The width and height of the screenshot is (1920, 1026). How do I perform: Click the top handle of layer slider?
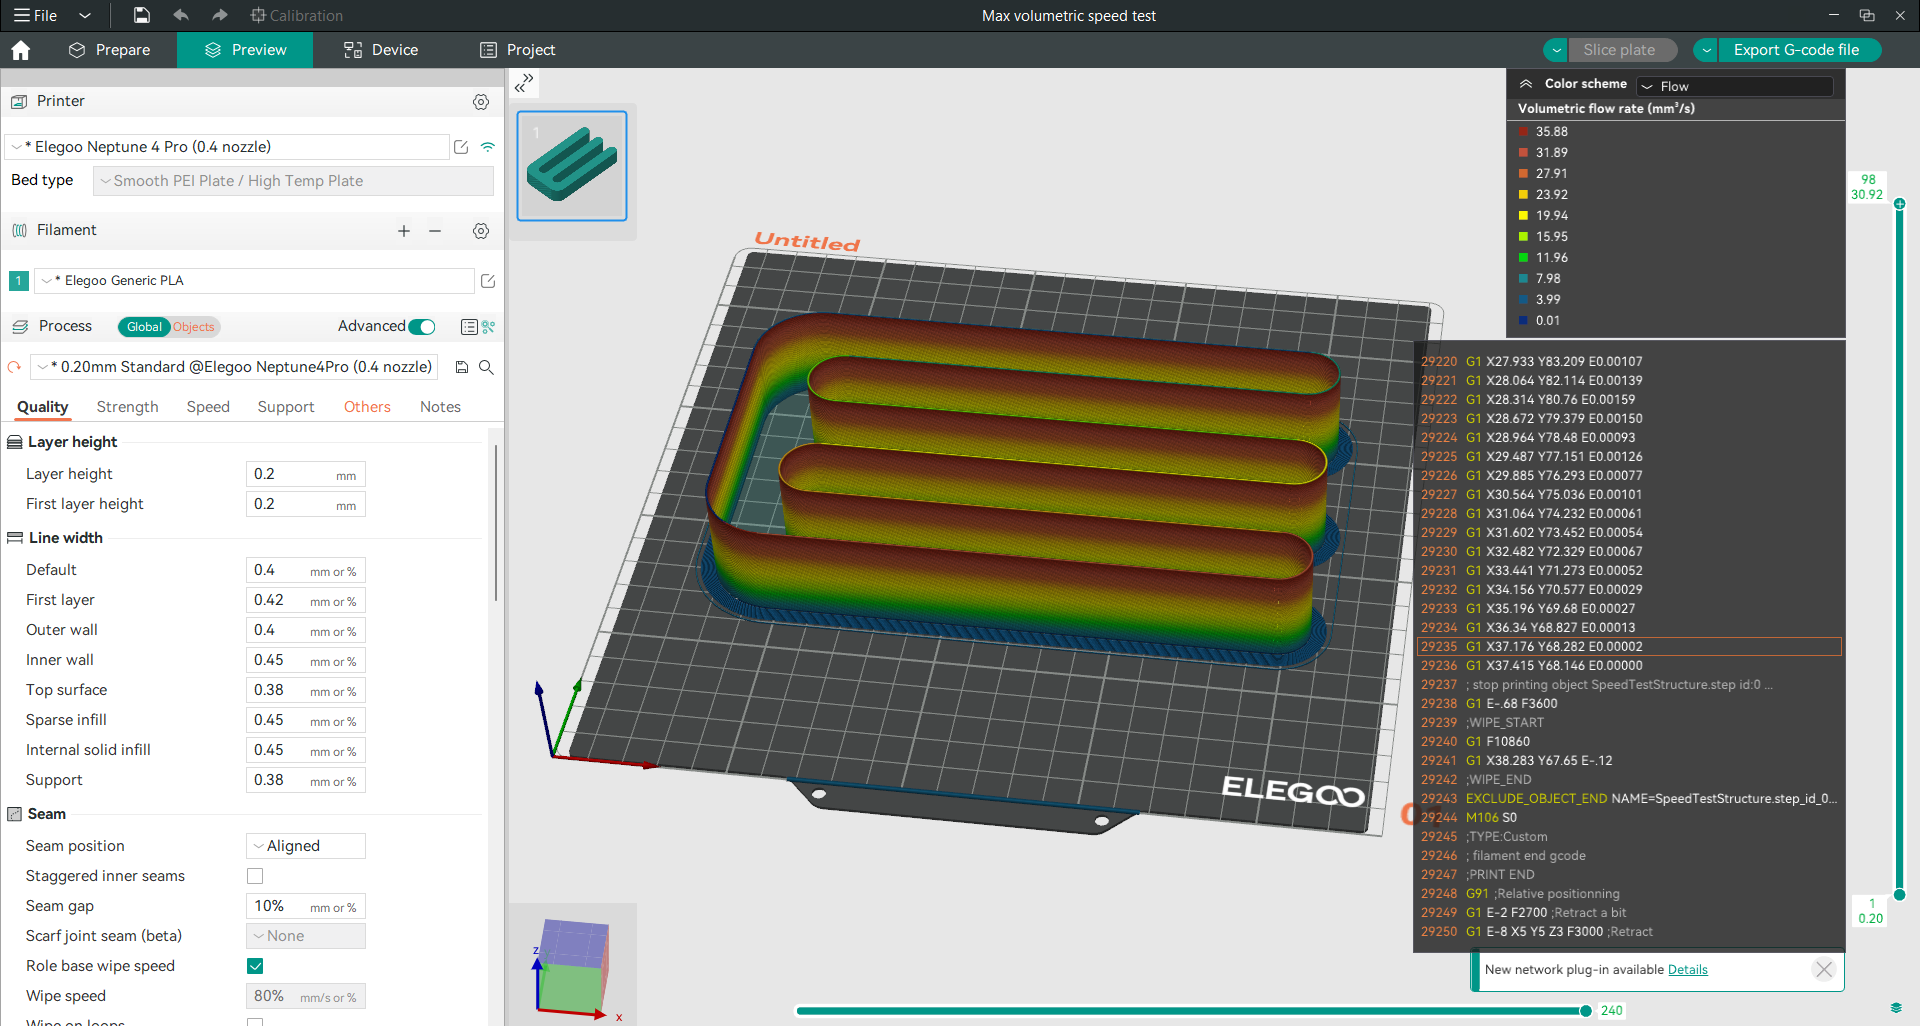pyautogui.click(x=1899, y=204)
